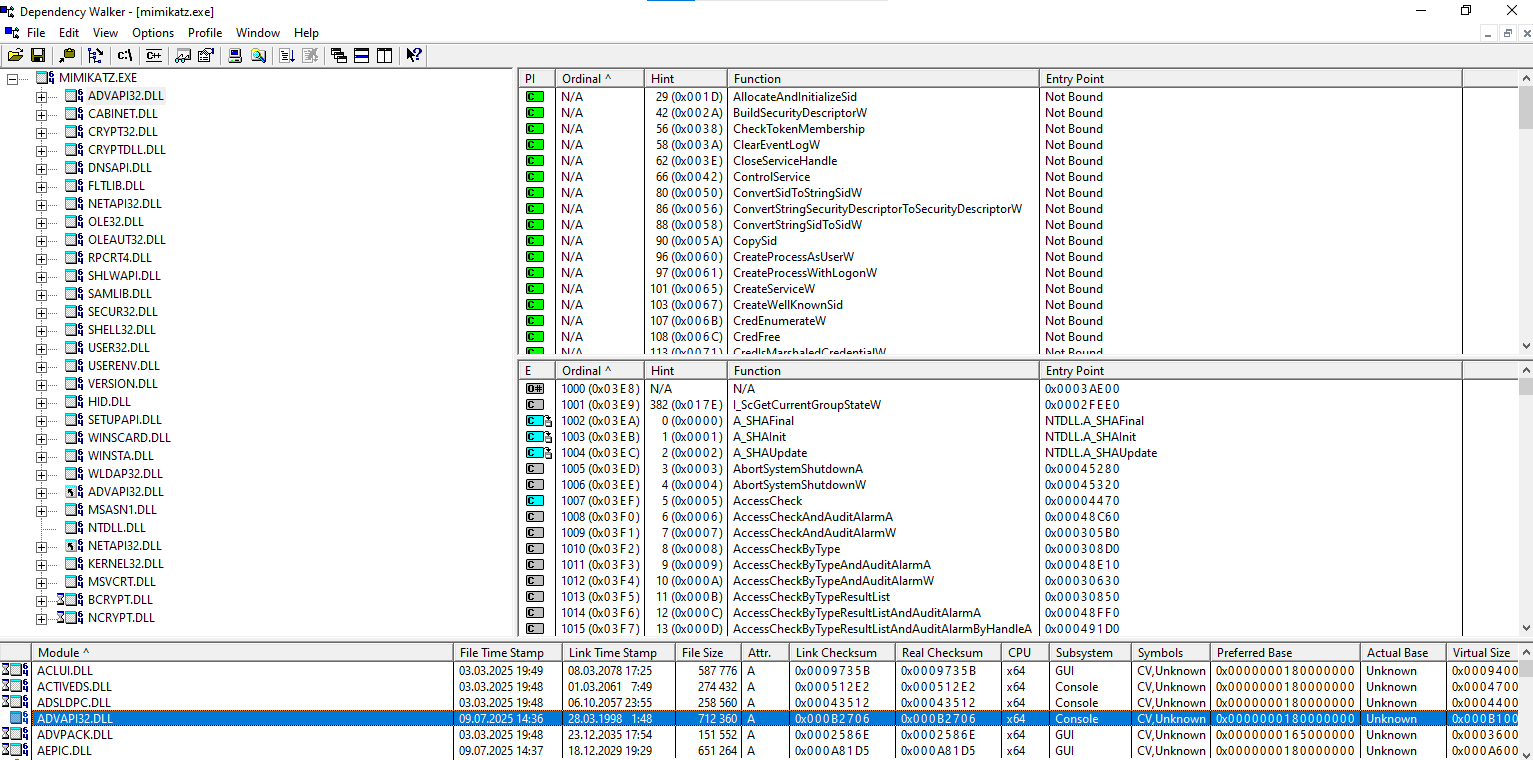Expand the OLE32.DLL tree node
The width and height of the screenshot is (1533, 760).
(41, 222)
